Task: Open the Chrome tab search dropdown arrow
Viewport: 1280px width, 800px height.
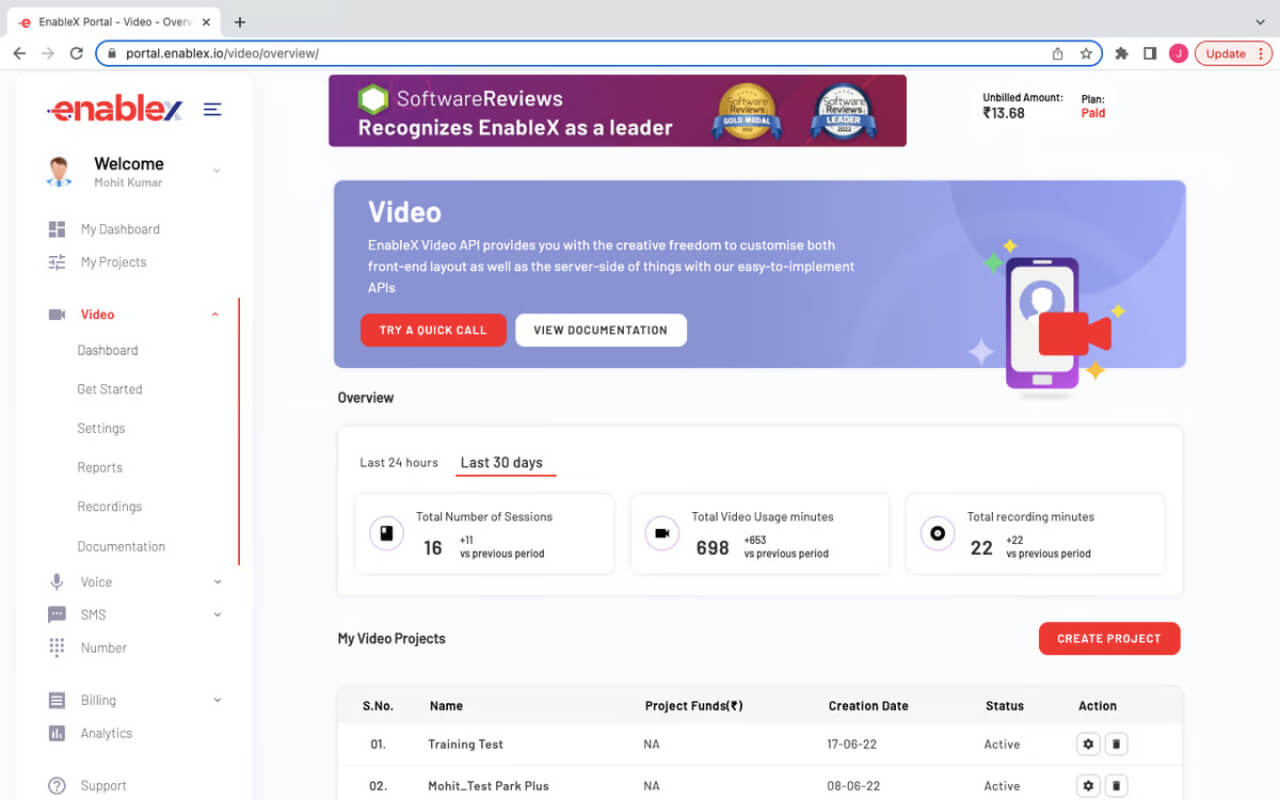Action: coord(1259,22)
